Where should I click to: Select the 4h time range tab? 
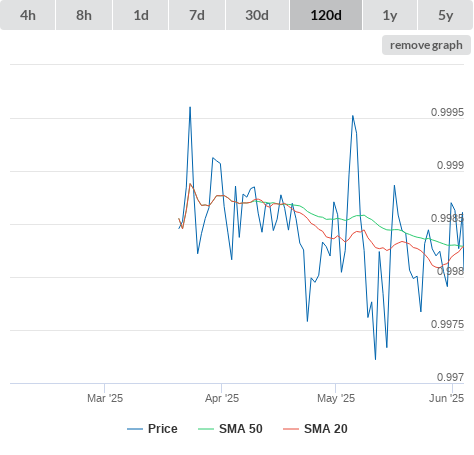(28, 15)
